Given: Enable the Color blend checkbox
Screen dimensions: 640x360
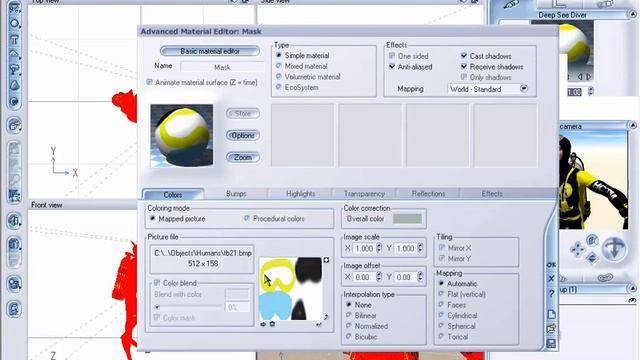Looking at the screenshot, I should pyautogui.click(x=157, y=282).
